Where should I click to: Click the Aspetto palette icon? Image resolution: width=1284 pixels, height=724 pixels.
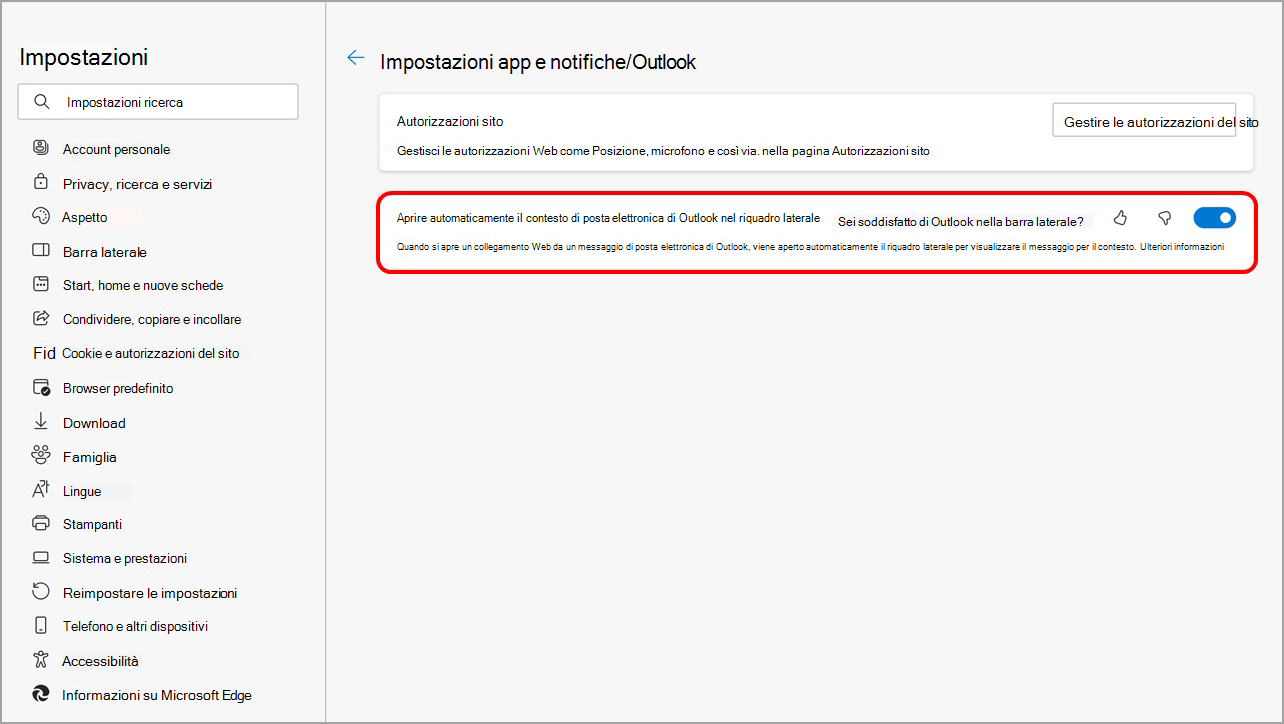[41, 216]
